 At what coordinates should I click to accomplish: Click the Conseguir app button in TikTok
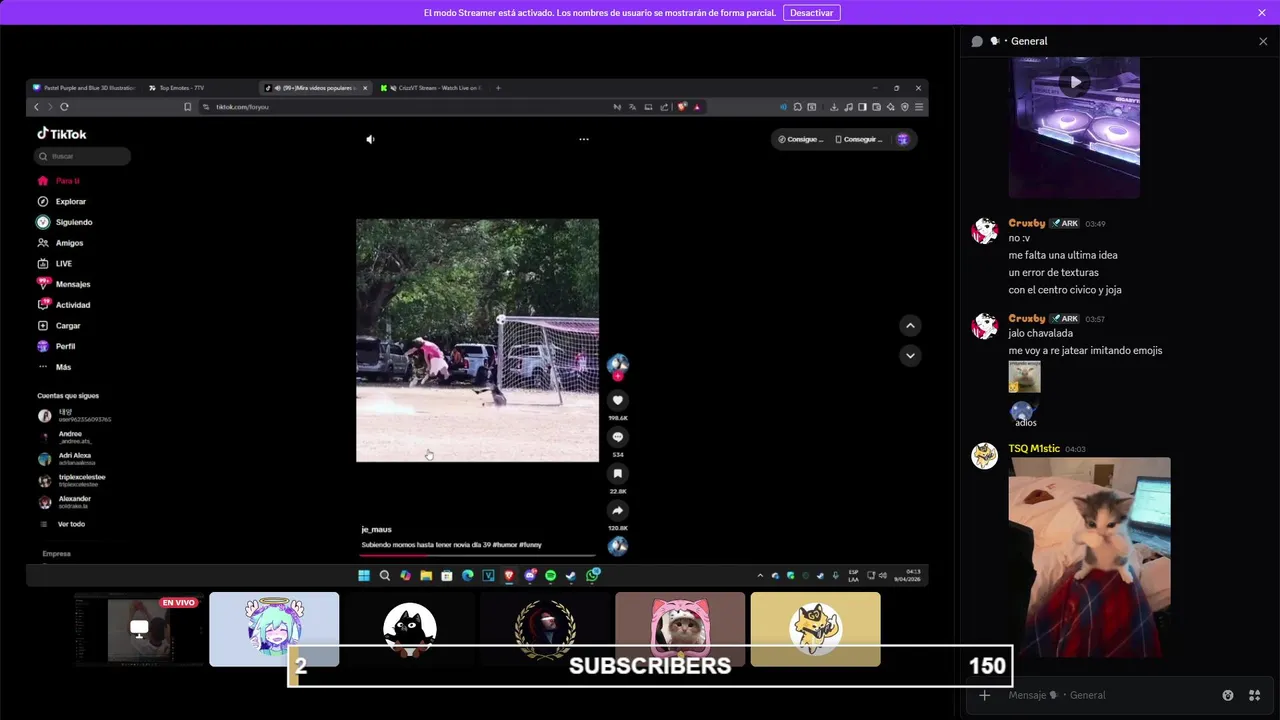(x=858, y=139)
